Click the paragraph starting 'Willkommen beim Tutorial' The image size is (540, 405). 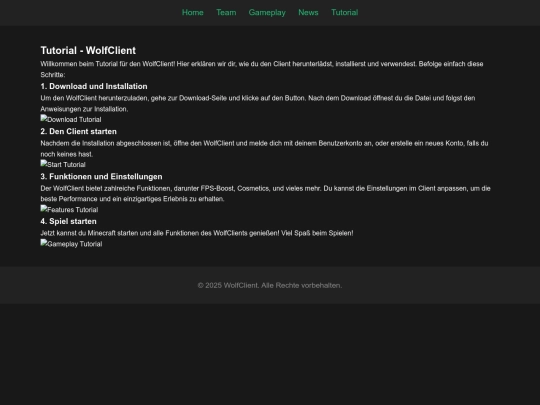click(262, 69)
